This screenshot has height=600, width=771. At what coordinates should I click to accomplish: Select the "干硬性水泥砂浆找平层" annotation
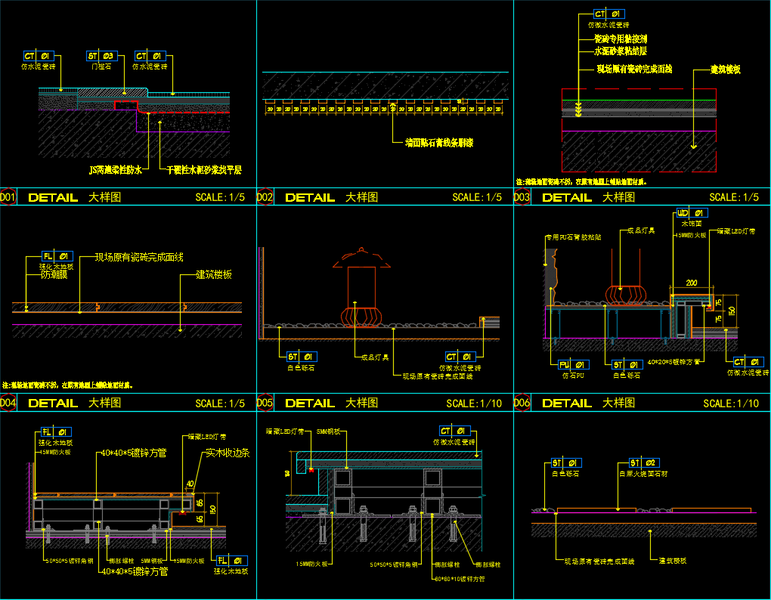pyautogui.click(x=204, y=170)
